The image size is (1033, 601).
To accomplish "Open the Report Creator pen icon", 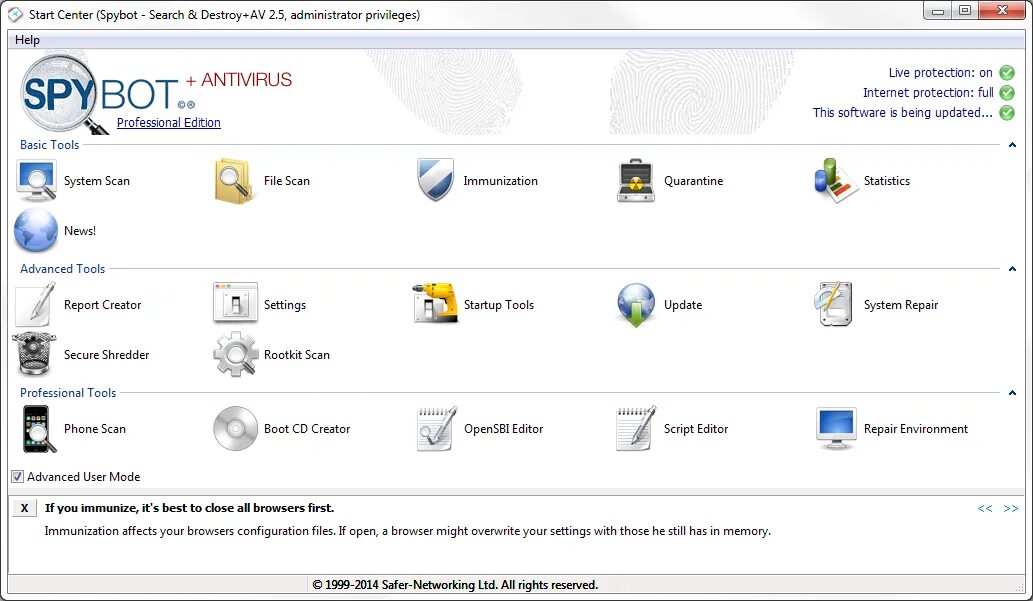I will click(x=36, y=304).
